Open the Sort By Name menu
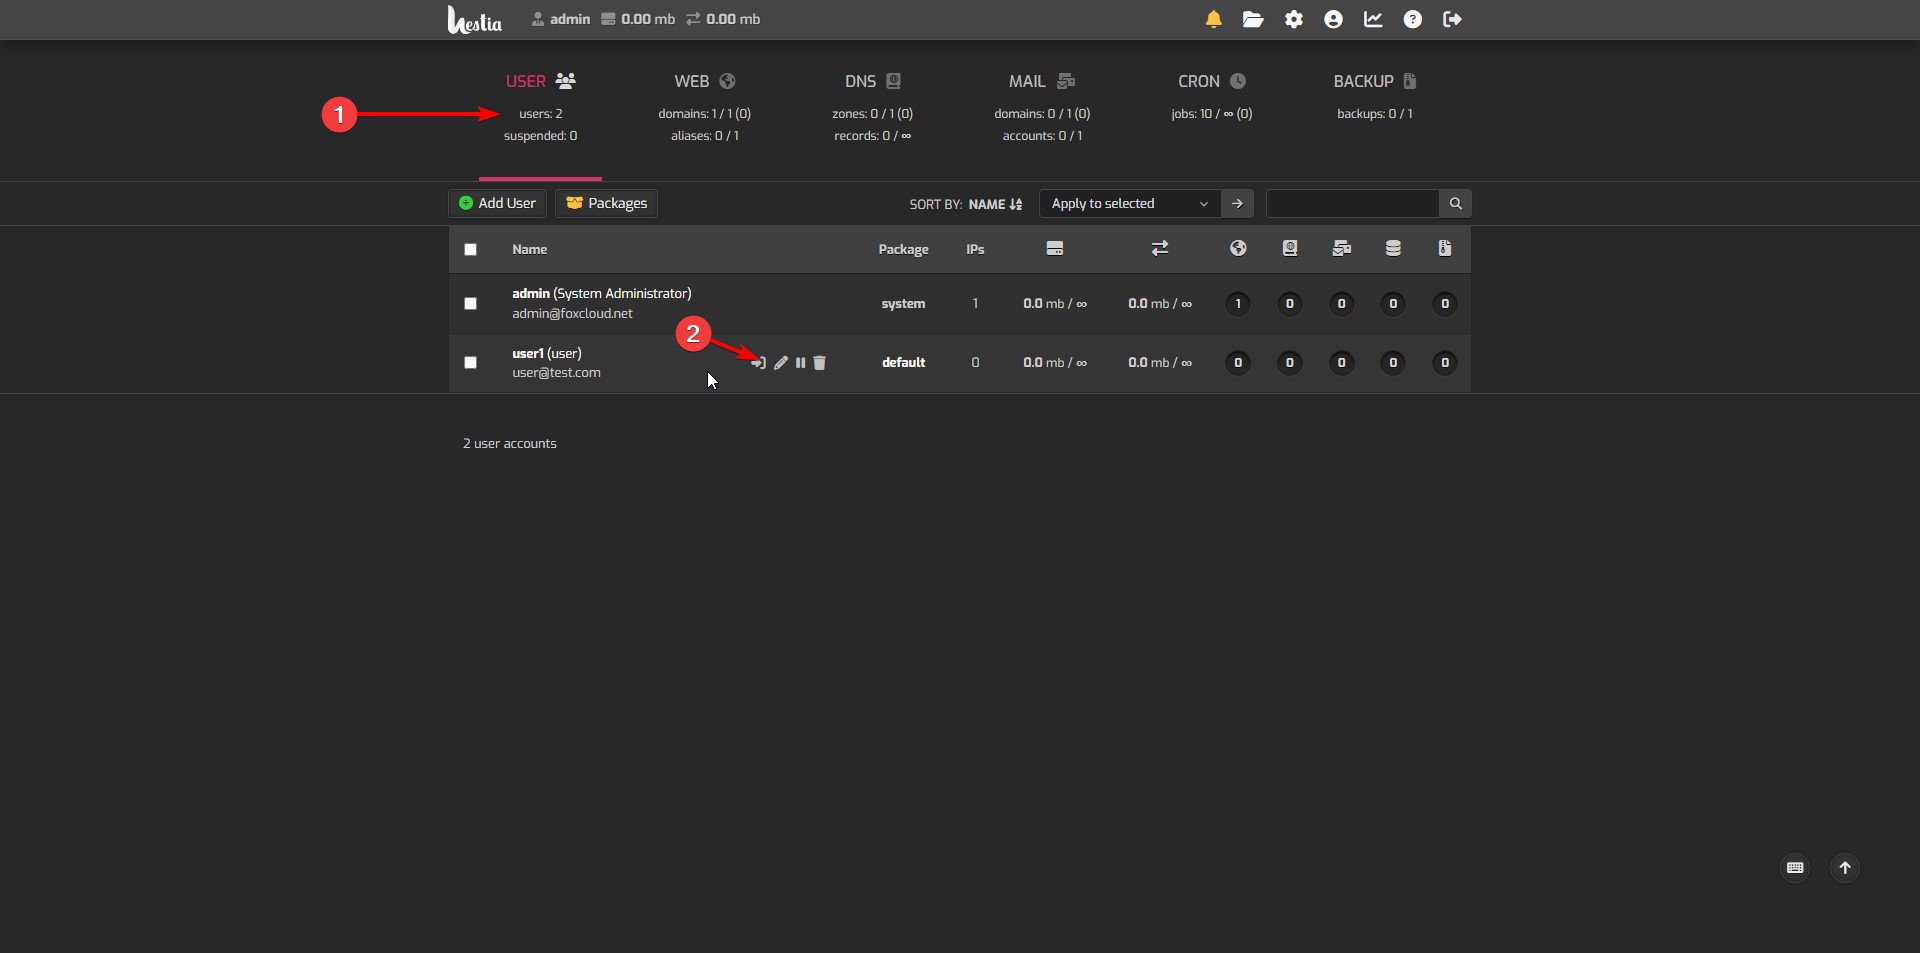 click(x=994, y=204)
